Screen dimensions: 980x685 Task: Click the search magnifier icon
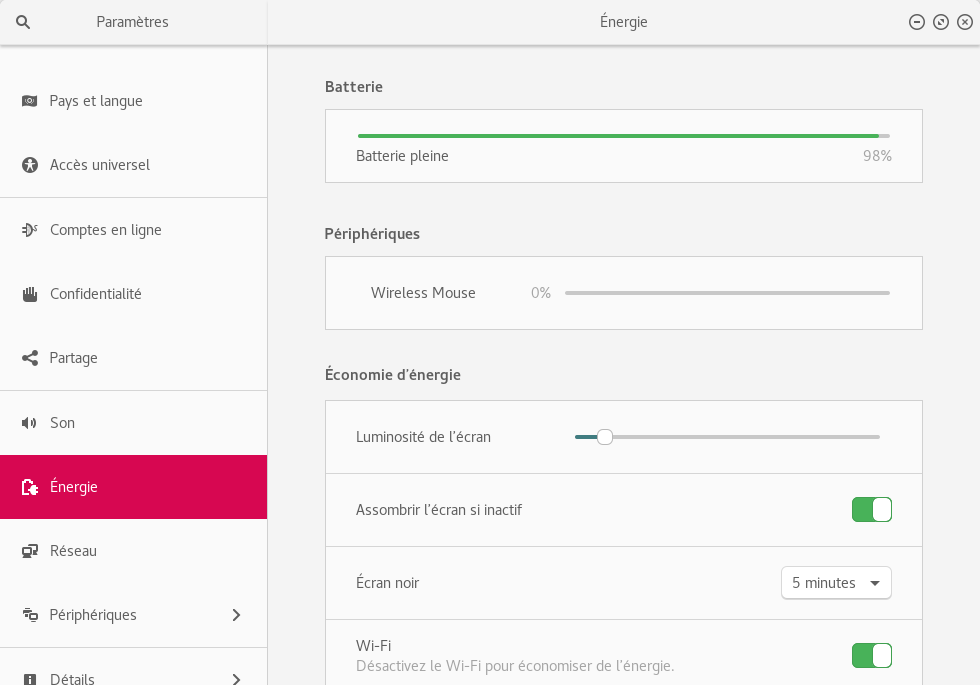[x=23, y=22]
